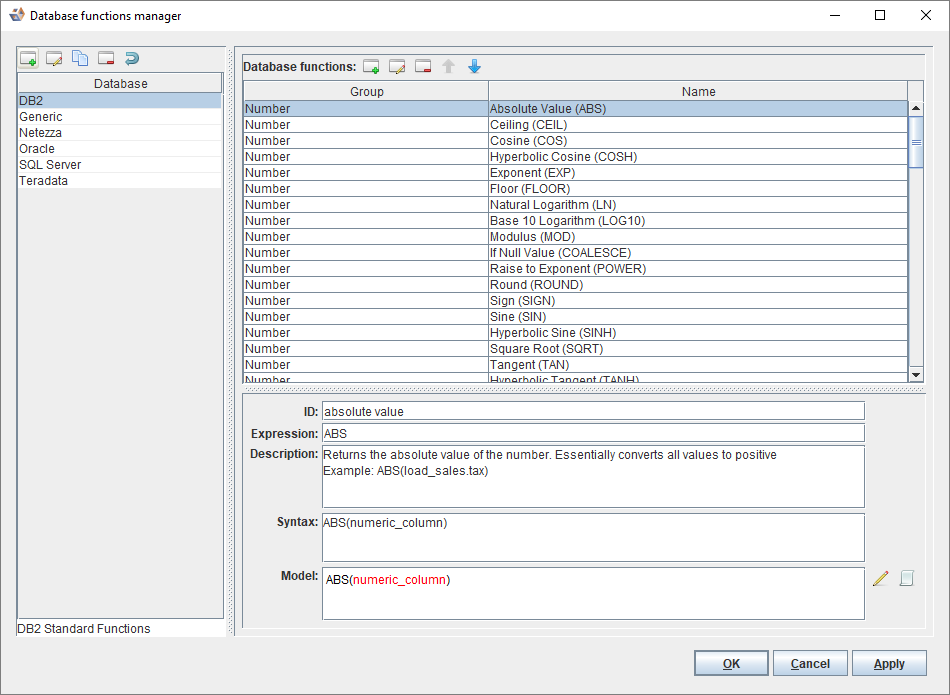The width and height of the screenshot is (950, 695).
Task: Move function down with blue arrow
Action: [474, 67]
